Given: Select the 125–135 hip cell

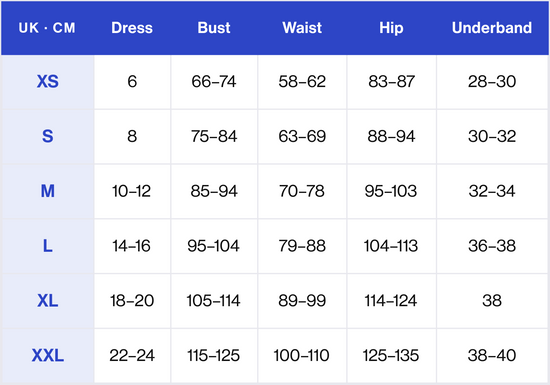Looking at the screenshot, I should point(391,355).
